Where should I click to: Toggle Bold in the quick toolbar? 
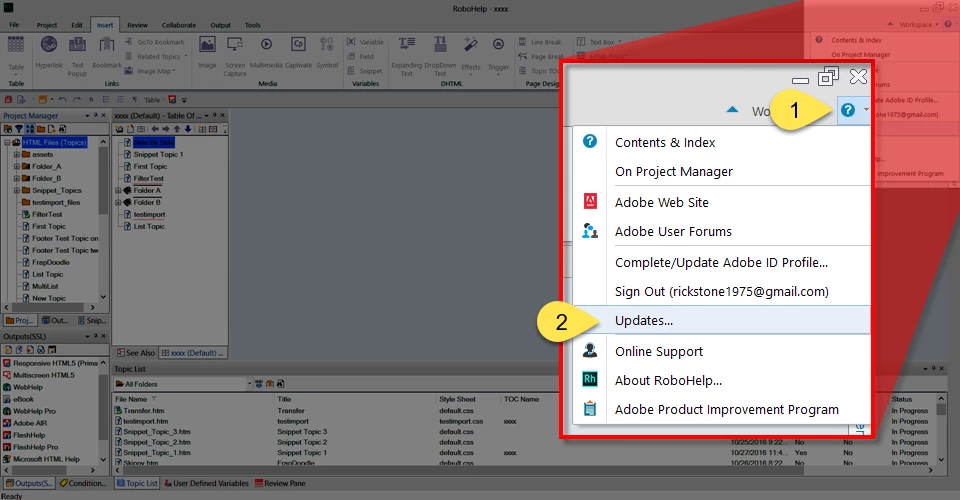tap(91, 100)
